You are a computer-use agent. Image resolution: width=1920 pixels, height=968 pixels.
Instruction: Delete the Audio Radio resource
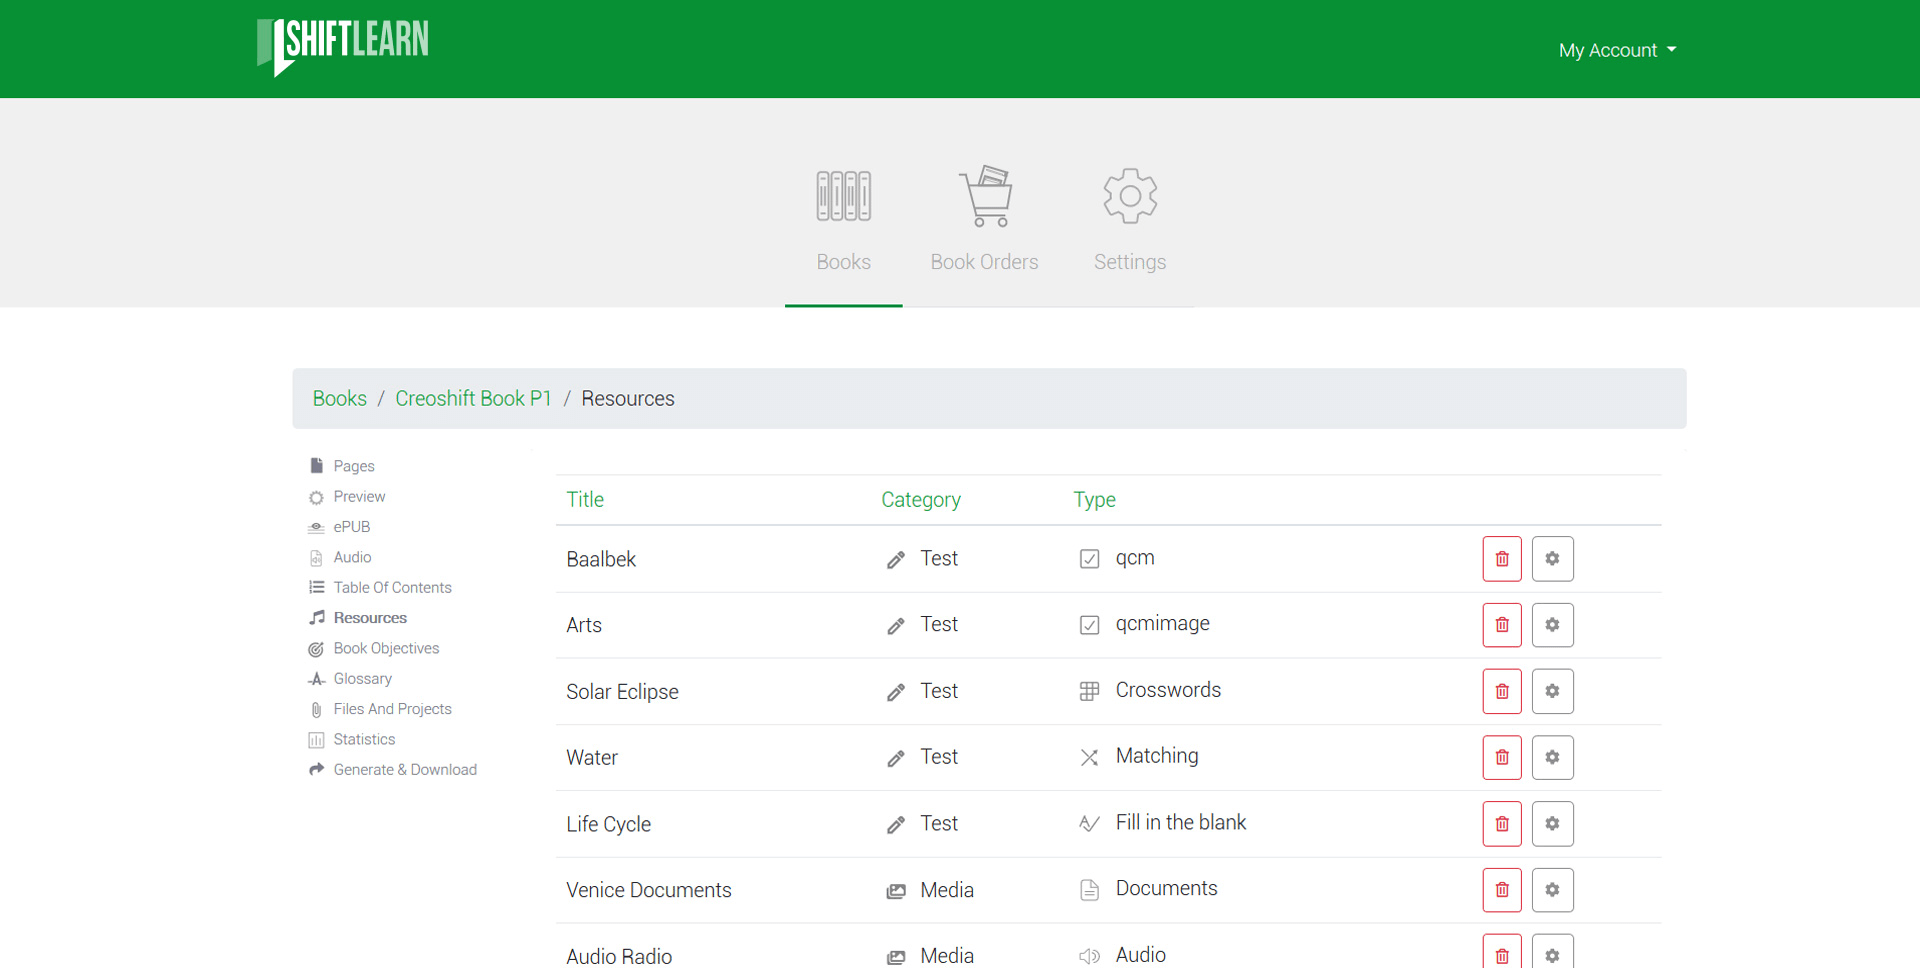click(x=1502, y=952)
